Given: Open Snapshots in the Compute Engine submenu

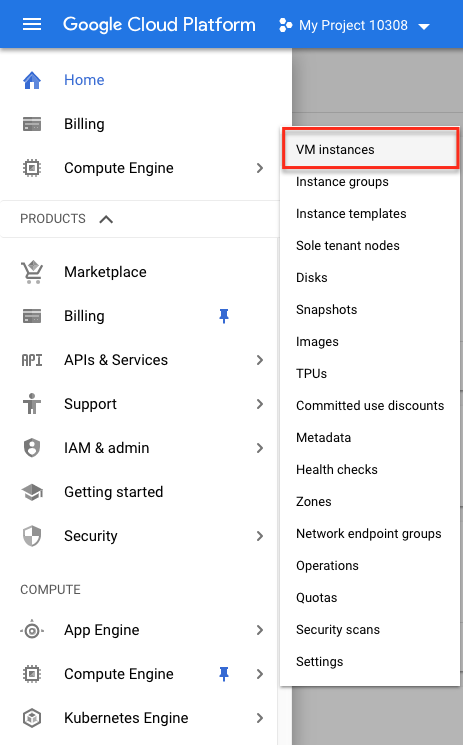Looking at the screenshot, I should (326, 310).
